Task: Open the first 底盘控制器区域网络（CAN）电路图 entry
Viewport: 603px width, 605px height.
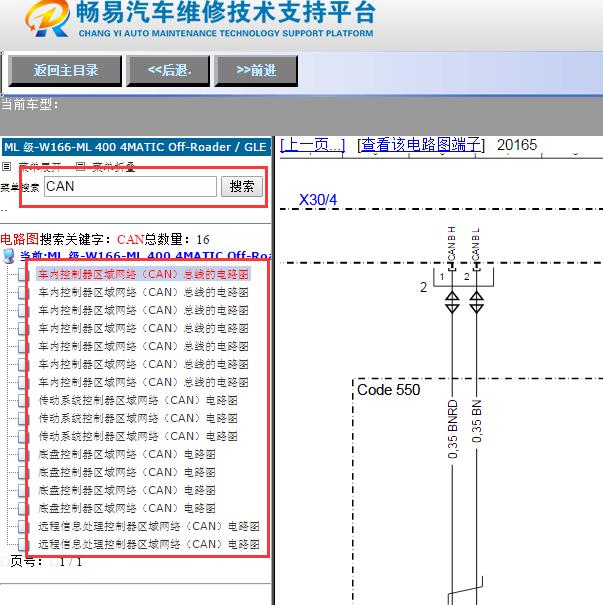Action: coord(127,455)
